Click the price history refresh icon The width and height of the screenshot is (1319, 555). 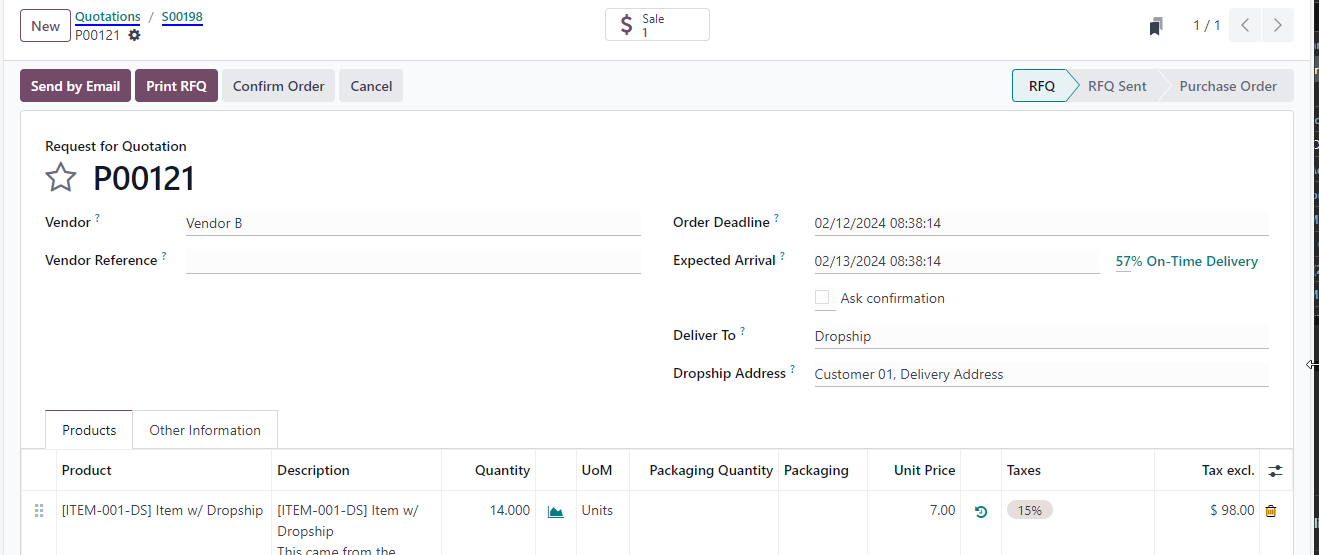tap(981, 511)
